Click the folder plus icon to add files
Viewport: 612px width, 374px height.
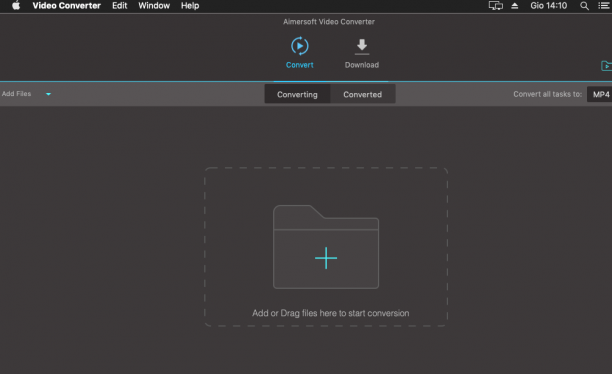click(326, 247)
